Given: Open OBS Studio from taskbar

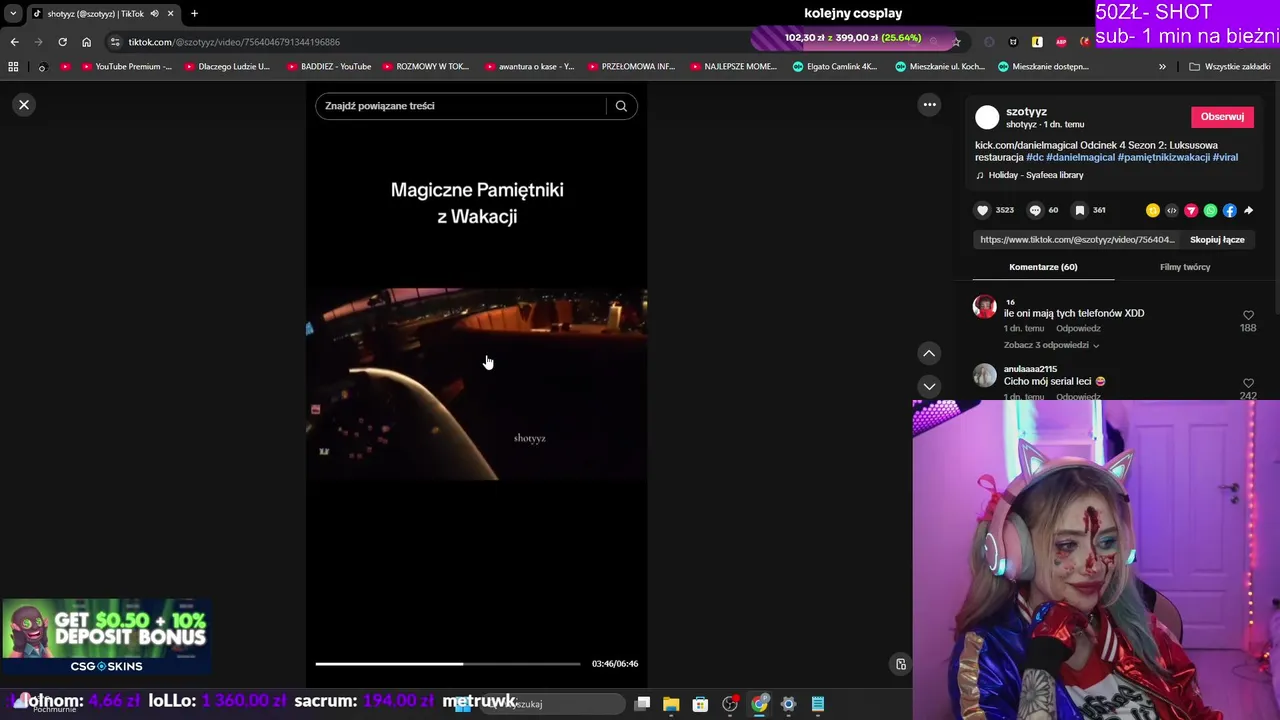Looking at the screenshot, I should coord(730,704).
